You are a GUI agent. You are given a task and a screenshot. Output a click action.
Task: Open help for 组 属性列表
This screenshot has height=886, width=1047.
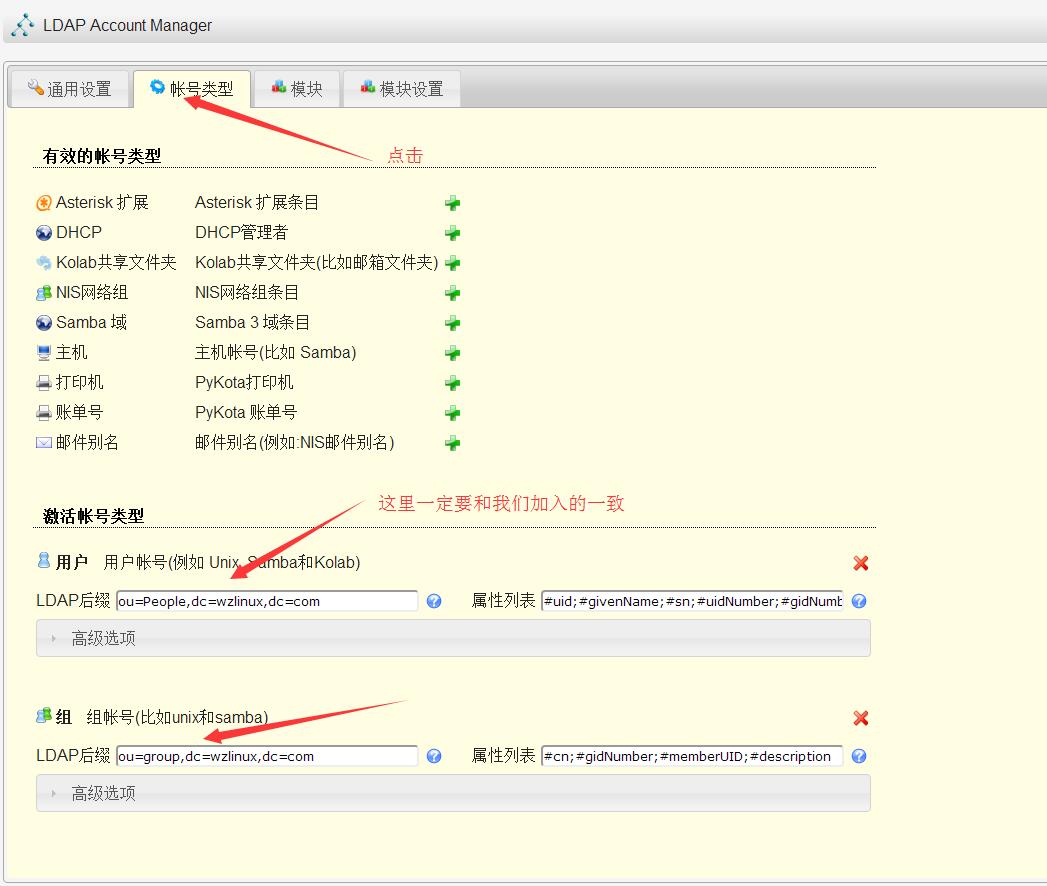pyautogui.click(x=859, y=756)
